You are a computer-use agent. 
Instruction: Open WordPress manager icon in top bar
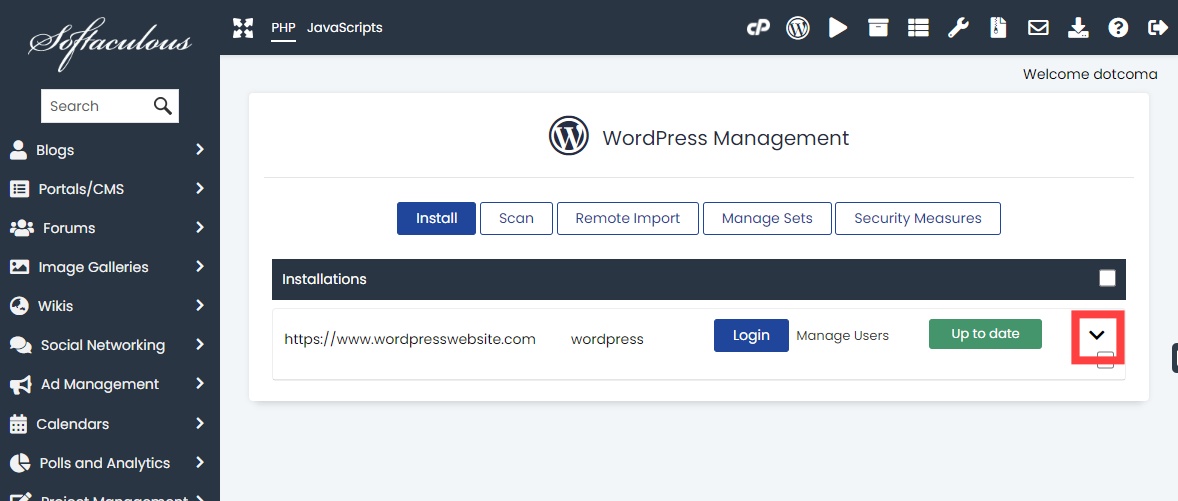pyautogui.click(x=797, y=28)
